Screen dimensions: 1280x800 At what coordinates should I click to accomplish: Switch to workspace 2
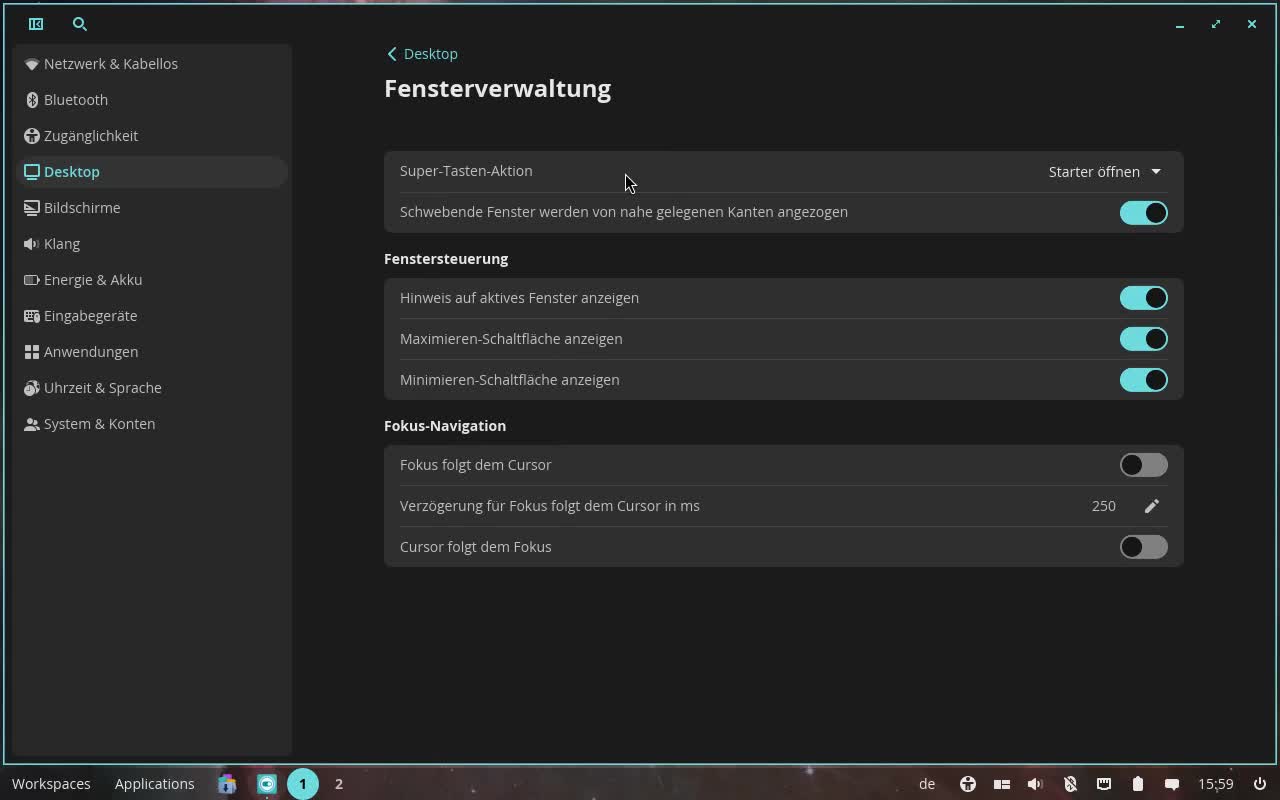click(339, 784)
